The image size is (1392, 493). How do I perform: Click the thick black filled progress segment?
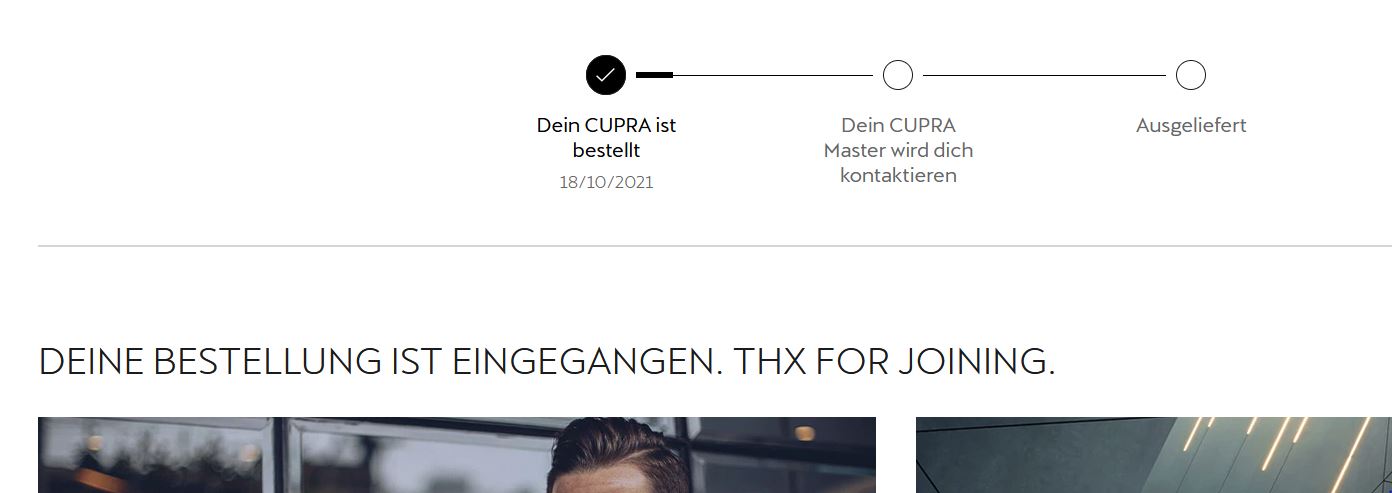[x=654, y=75]
